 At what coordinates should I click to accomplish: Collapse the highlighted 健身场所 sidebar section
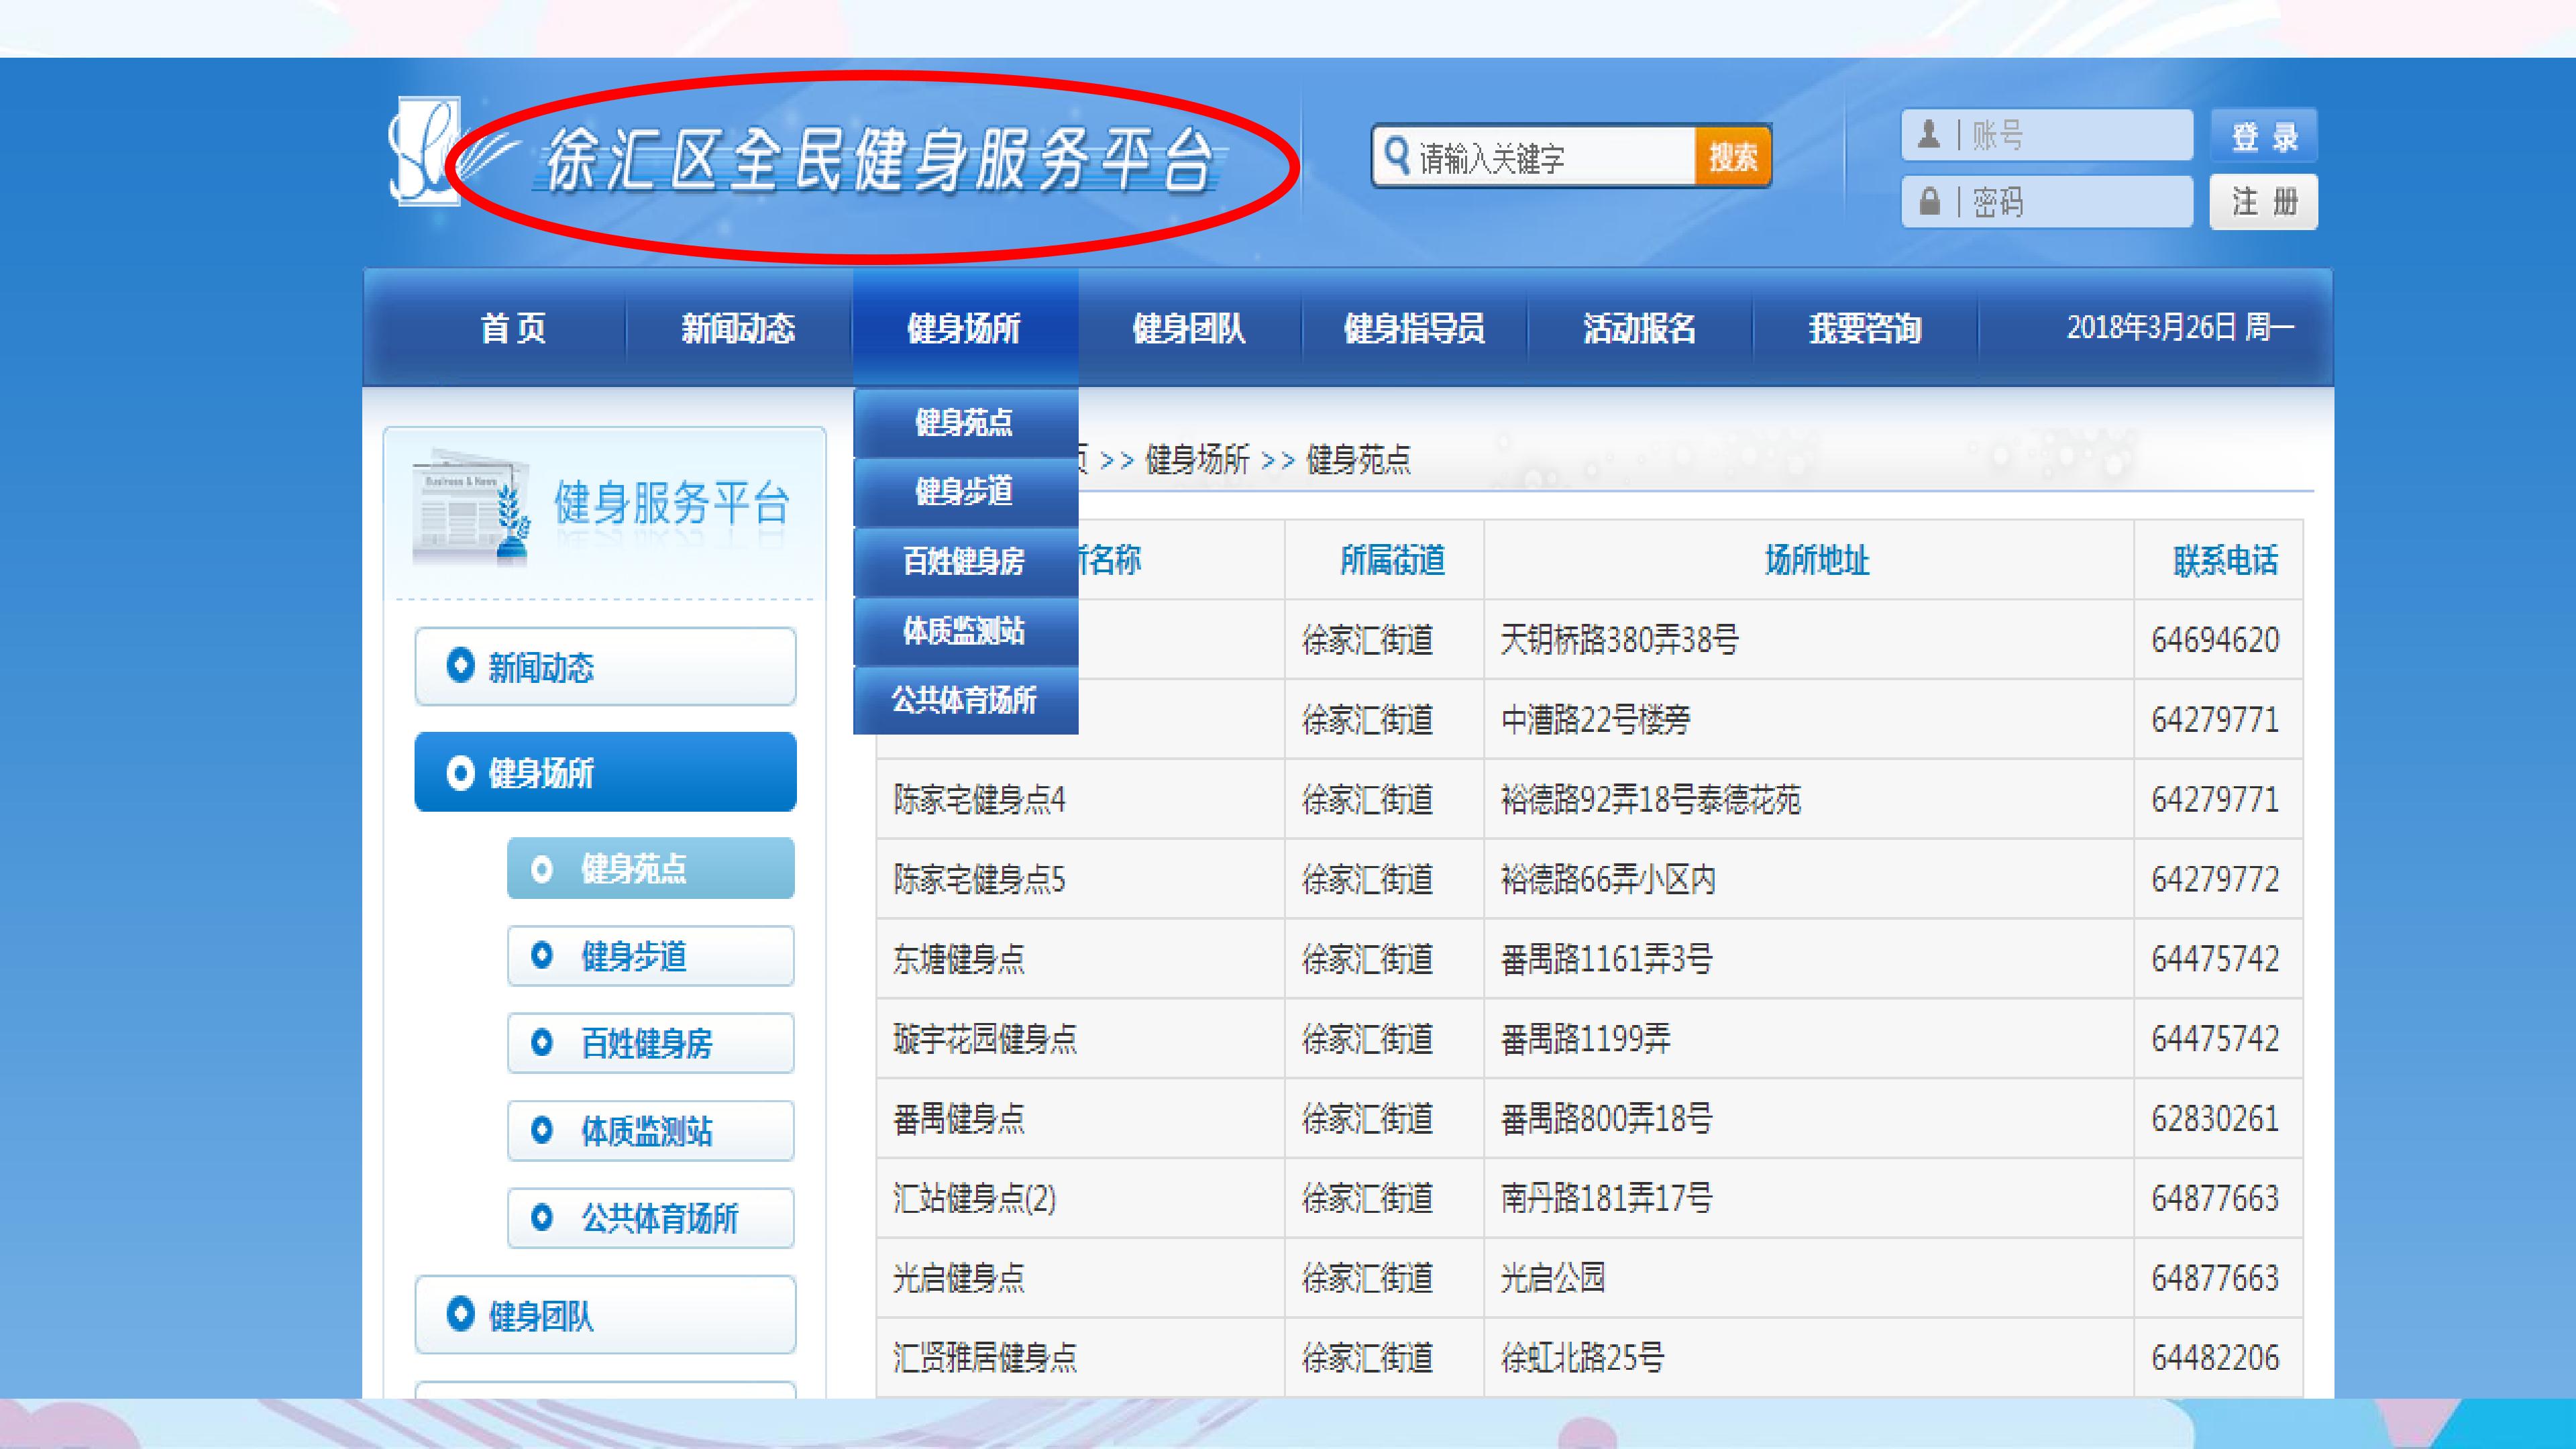tap(605, 772)
